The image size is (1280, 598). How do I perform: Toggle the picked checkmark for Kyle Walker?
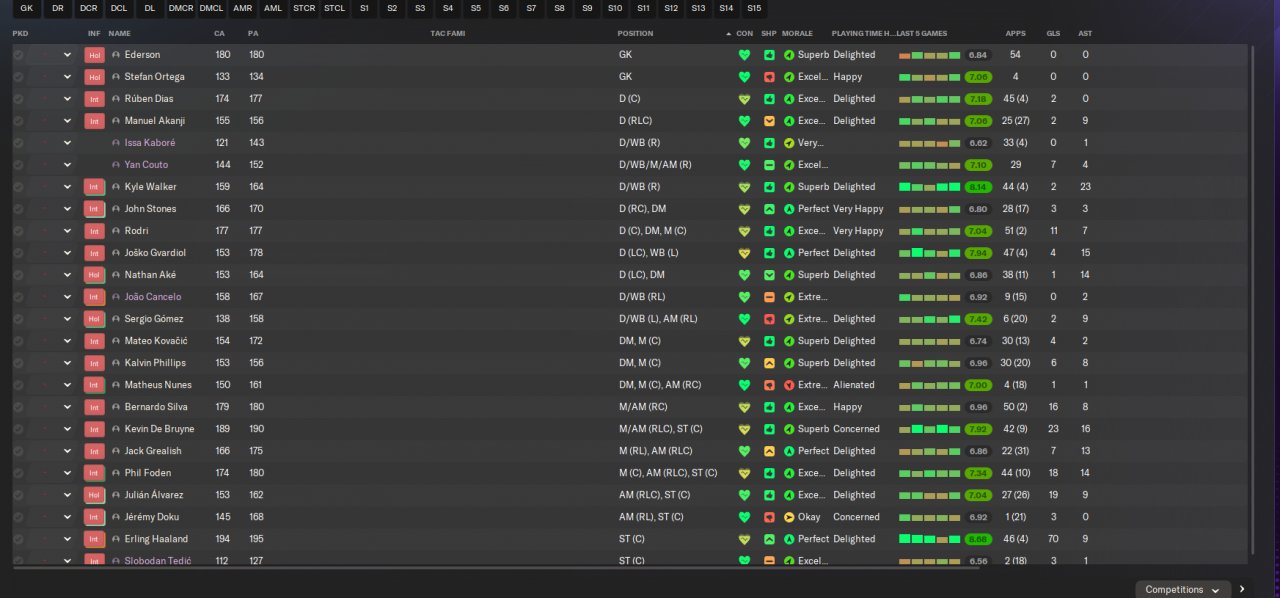18,187
